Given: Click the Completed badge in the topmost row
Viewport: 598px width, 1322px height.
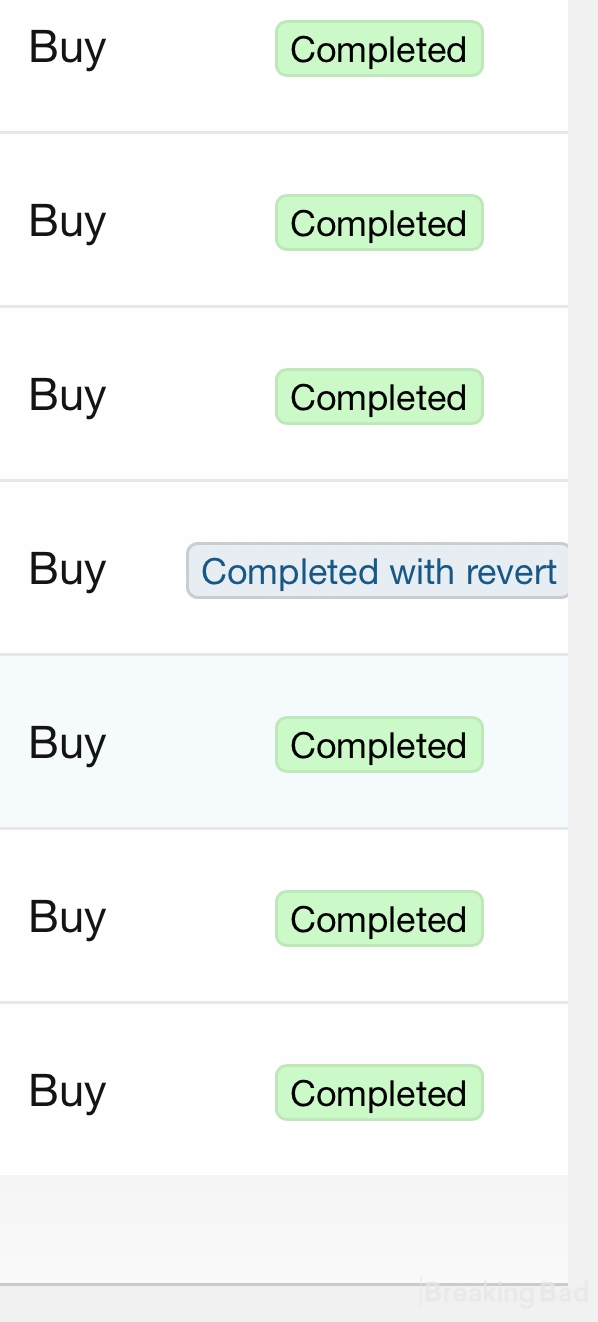Looking at the screenshot, I should point(379,49).
